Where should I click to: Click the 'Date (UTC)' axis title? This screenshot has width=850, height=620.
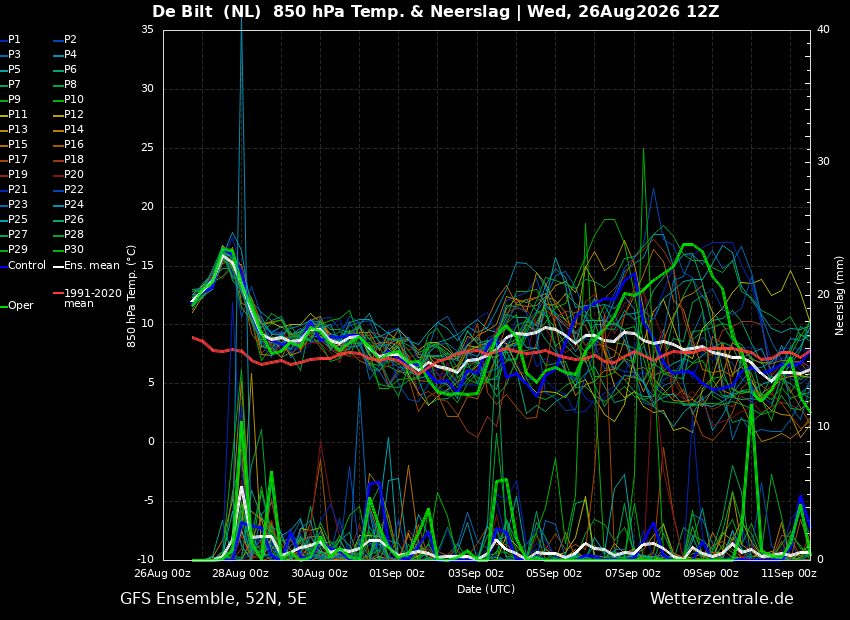pyautogui.click(x=486, y=589)
